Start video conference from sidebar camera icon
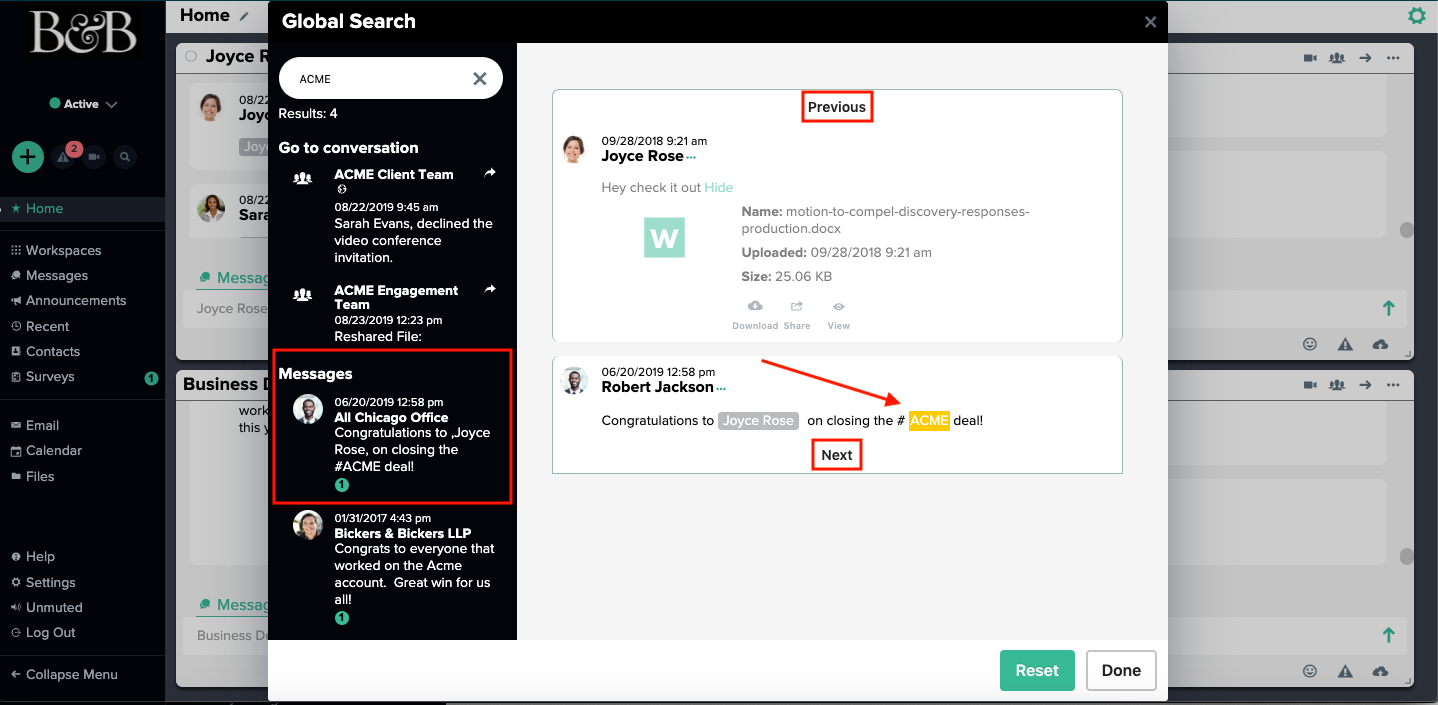Viewport: 1438px width, 705px height. tap(95, 157)
